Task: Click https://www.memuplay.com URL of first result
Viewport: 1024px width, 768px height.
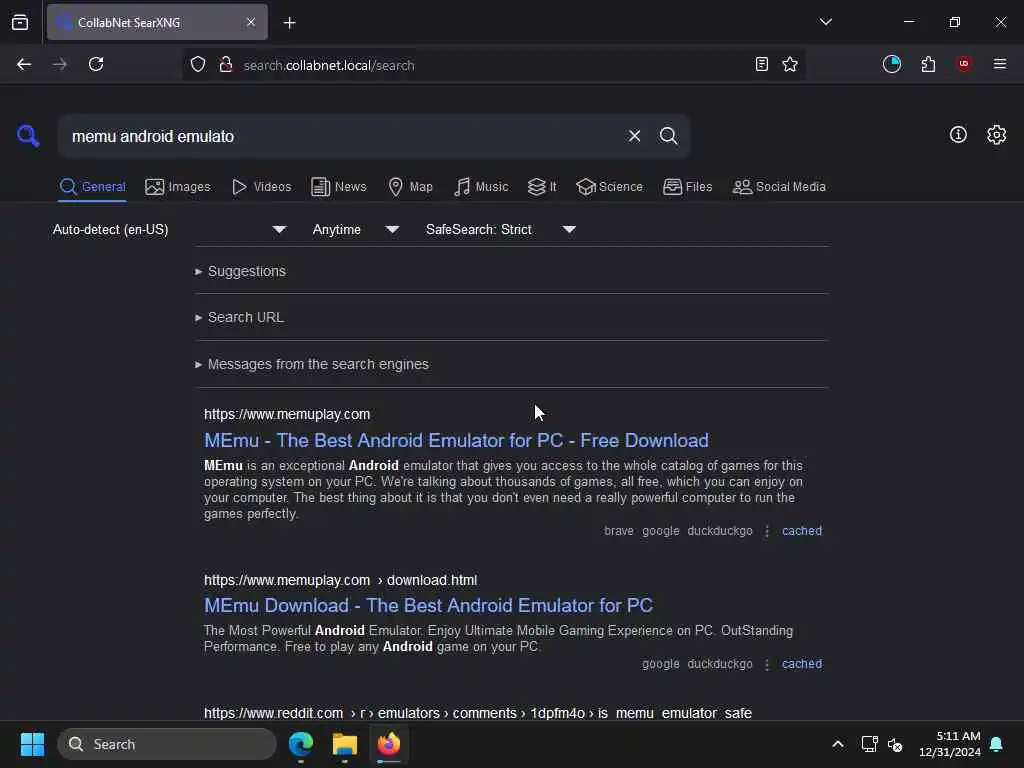Action: [287, 414]
